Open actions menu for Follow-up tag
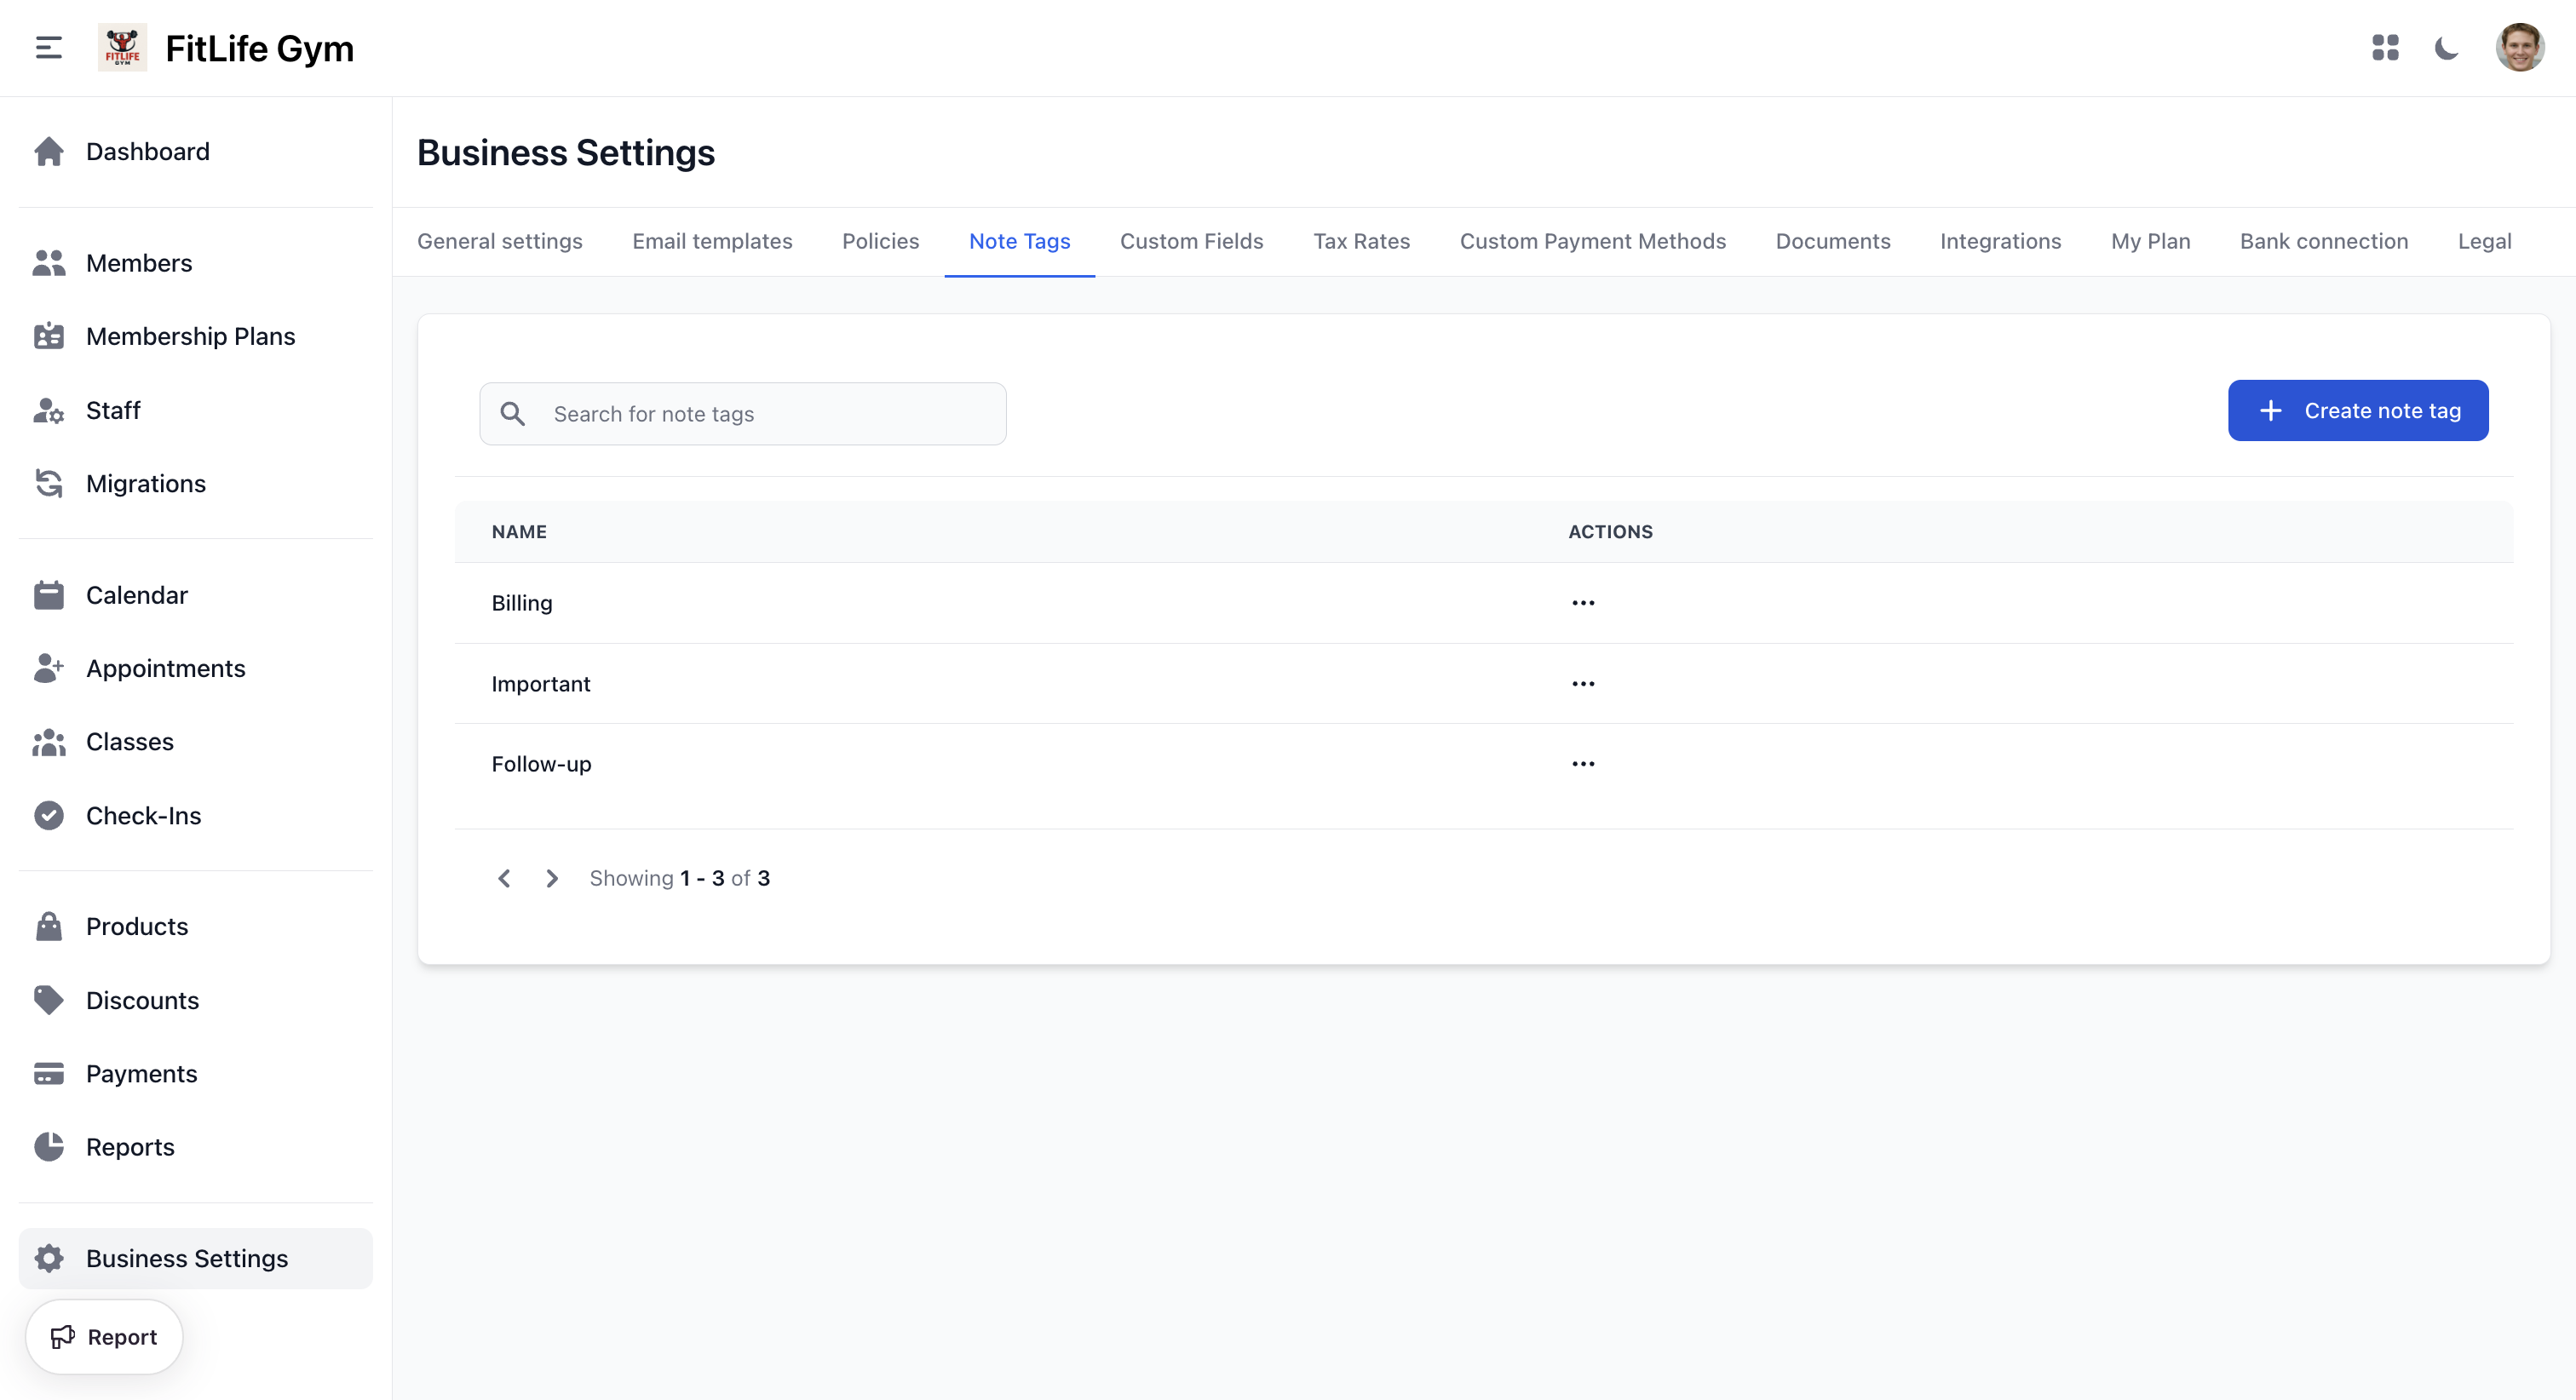Screen dimensions: 2576x1400 [1583, 763]
